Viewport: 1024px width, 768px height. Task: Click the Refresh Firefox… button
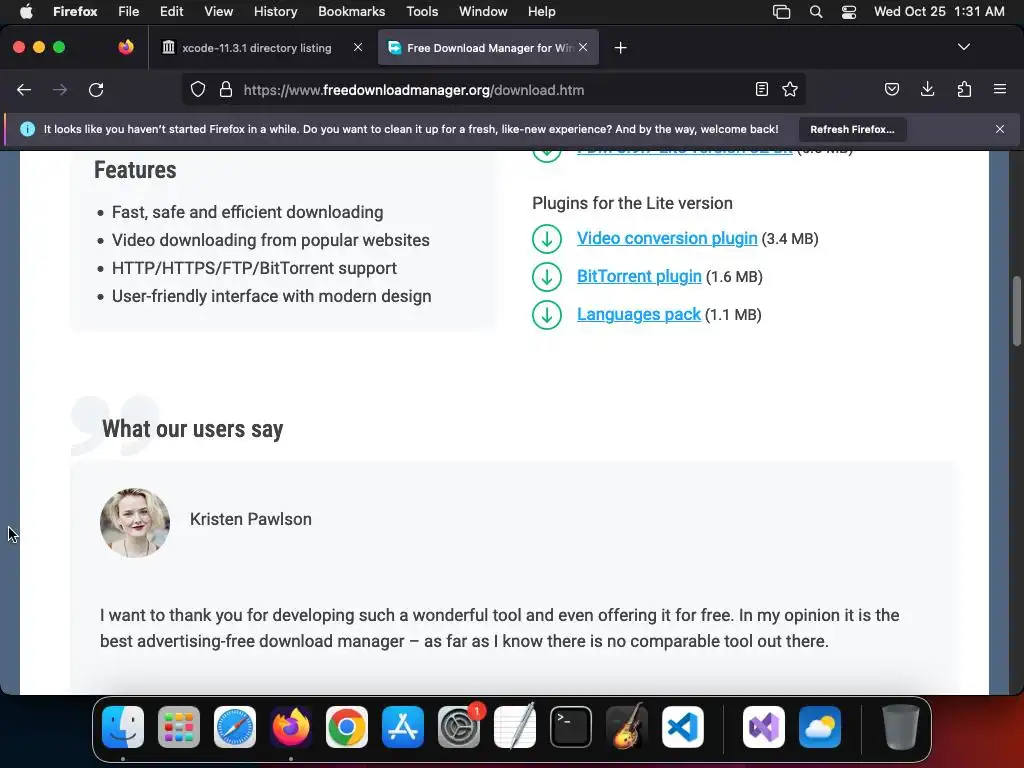pyautogui.click(x=852, y=129)
